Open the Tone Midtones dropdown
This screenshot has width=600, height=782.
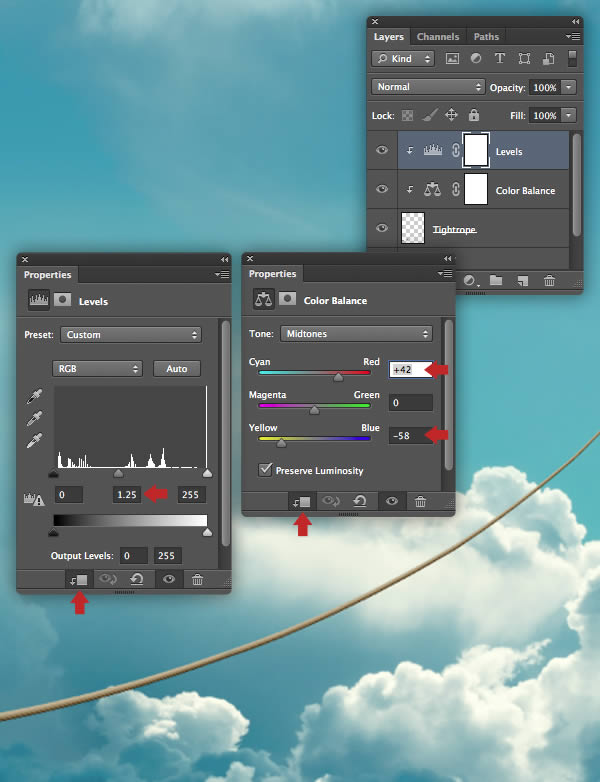point(356,334)
